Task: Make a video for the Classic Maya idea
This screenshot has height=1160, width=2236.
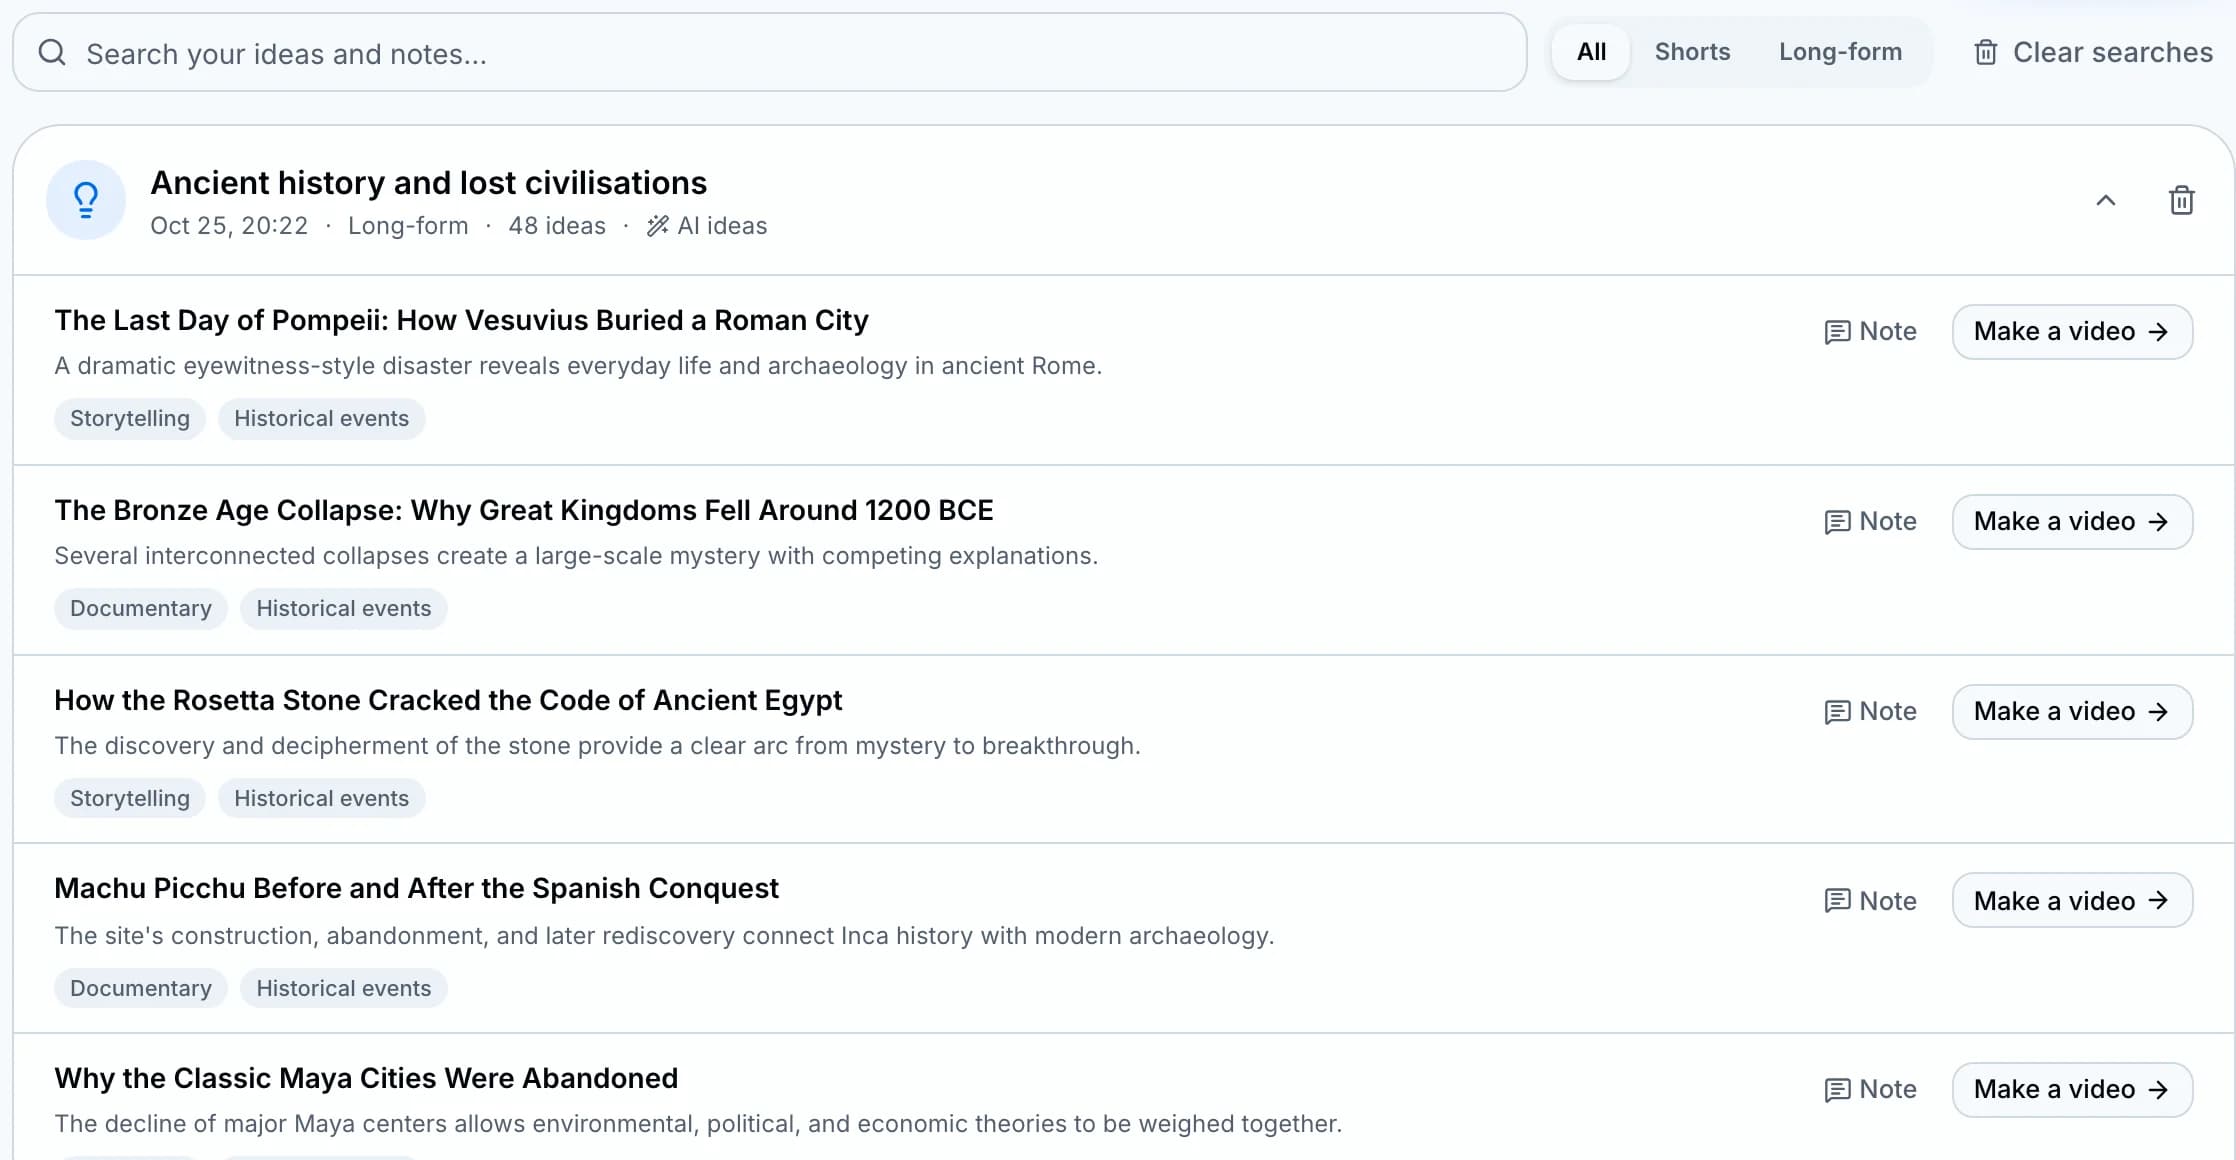Action: [2072, 1089]
